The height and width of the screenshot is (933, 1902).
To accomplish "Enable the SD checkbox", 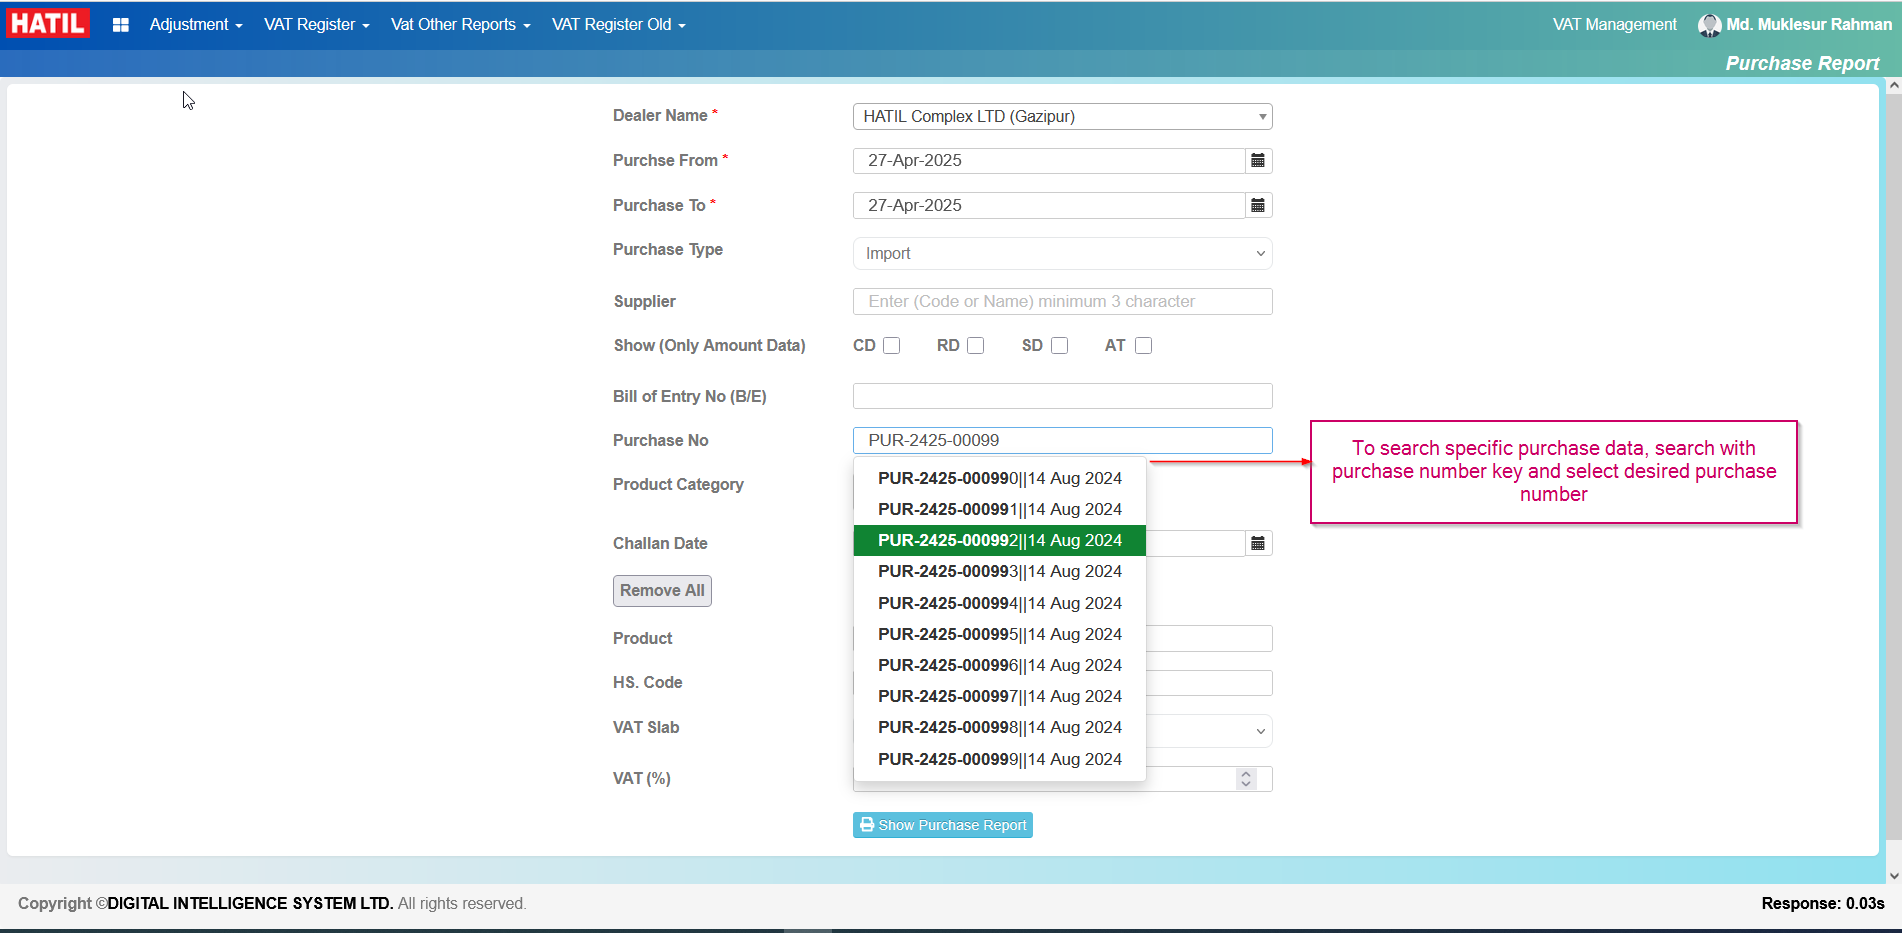I will tap(1060, 346).
